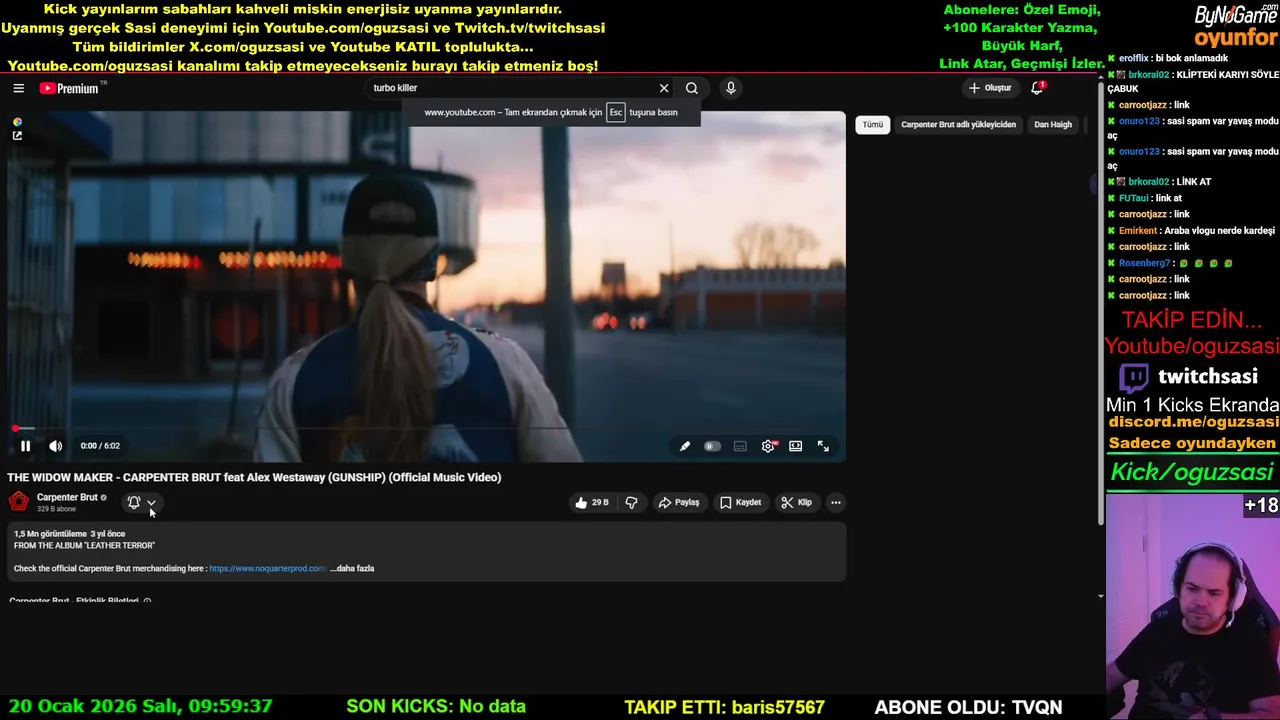This screenshot has width=1280, height=720.
Task: Click the chat username erolflix
Action: [1133, 59]
